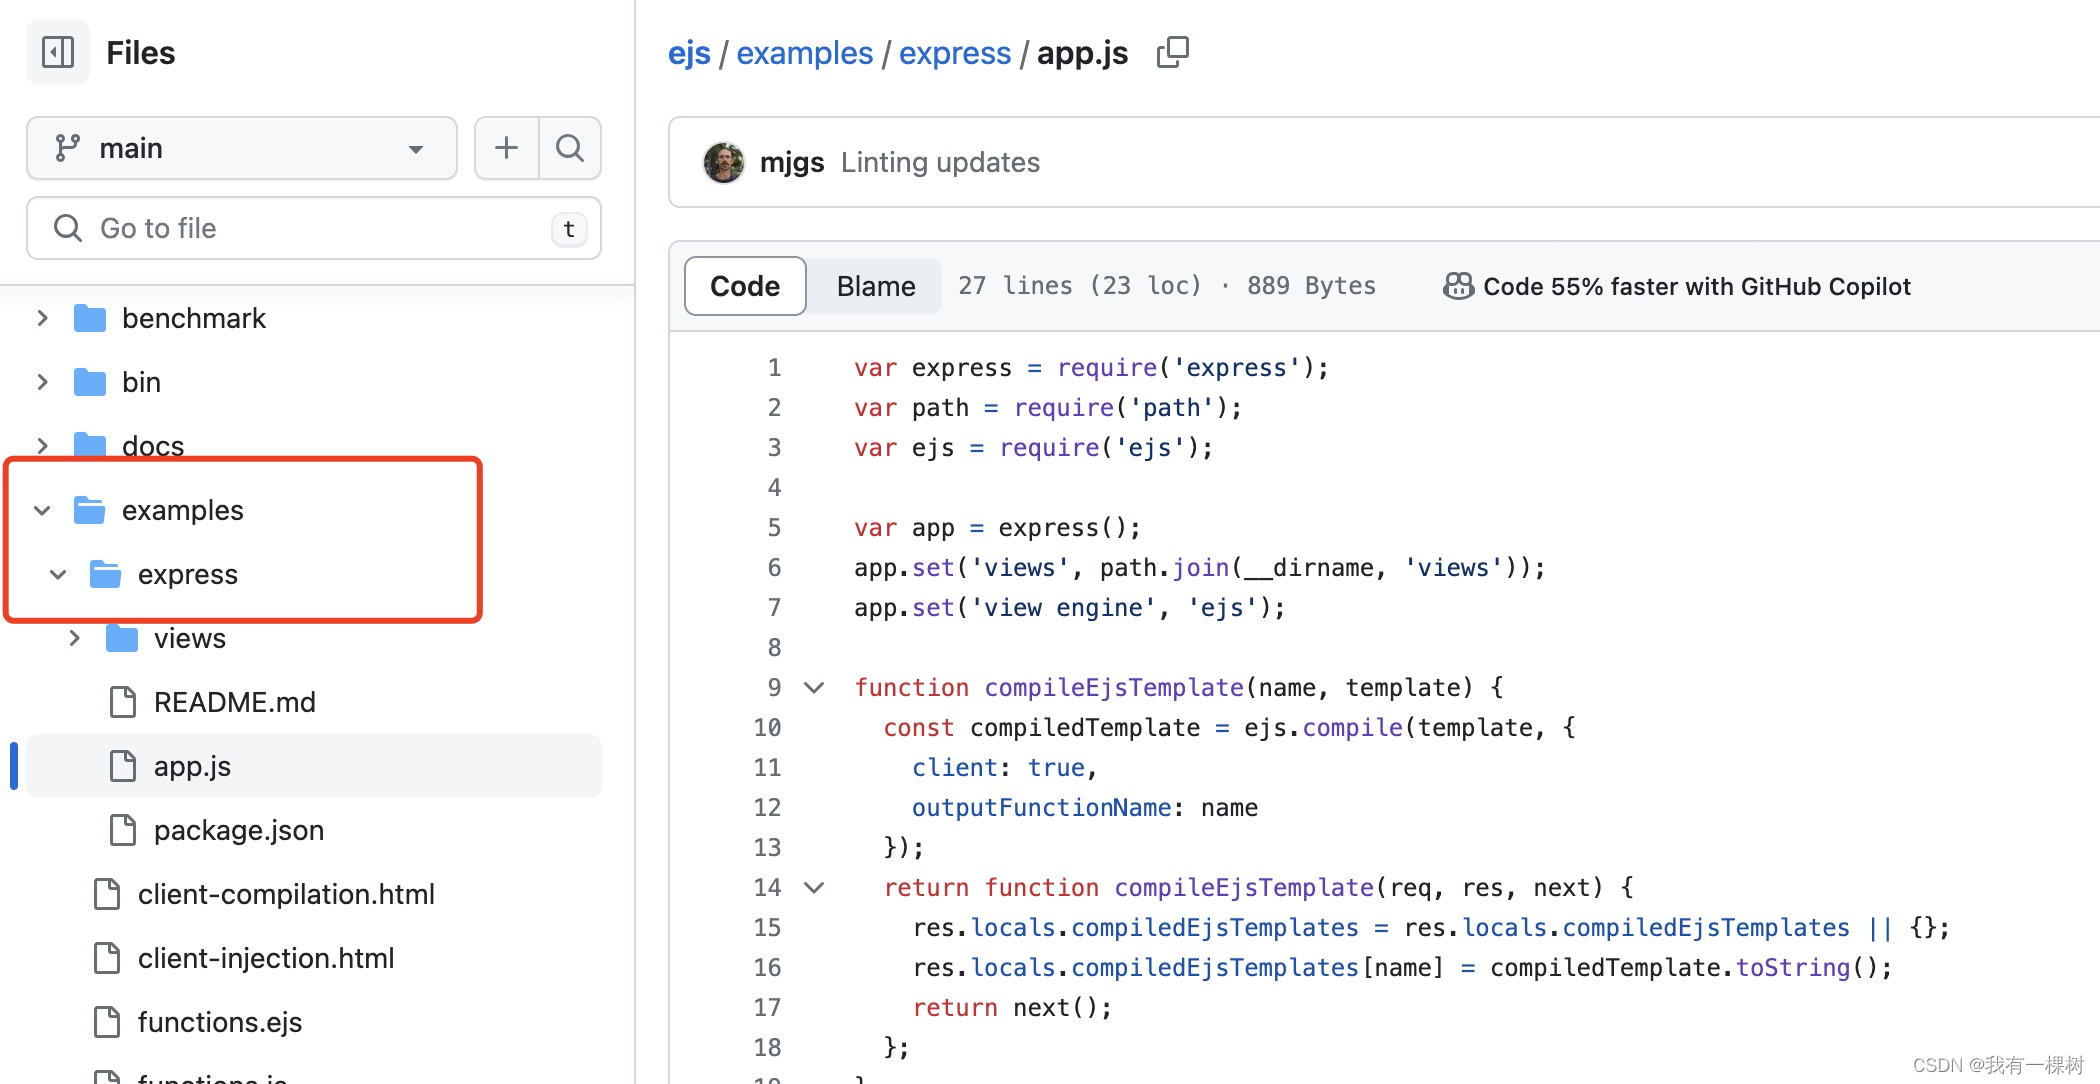Click mjgs user avatar

click(x=724, y=162)
